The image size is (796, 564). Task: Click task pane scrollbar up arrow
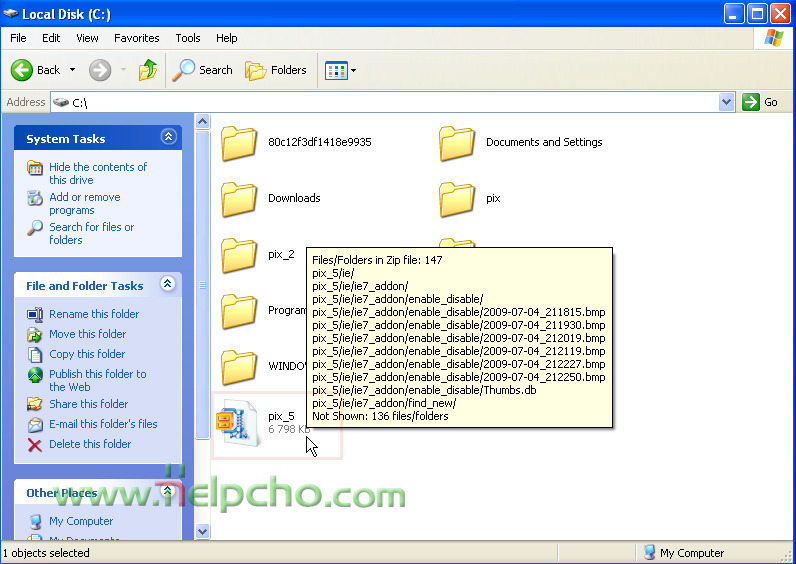click(x=203, y=121)
